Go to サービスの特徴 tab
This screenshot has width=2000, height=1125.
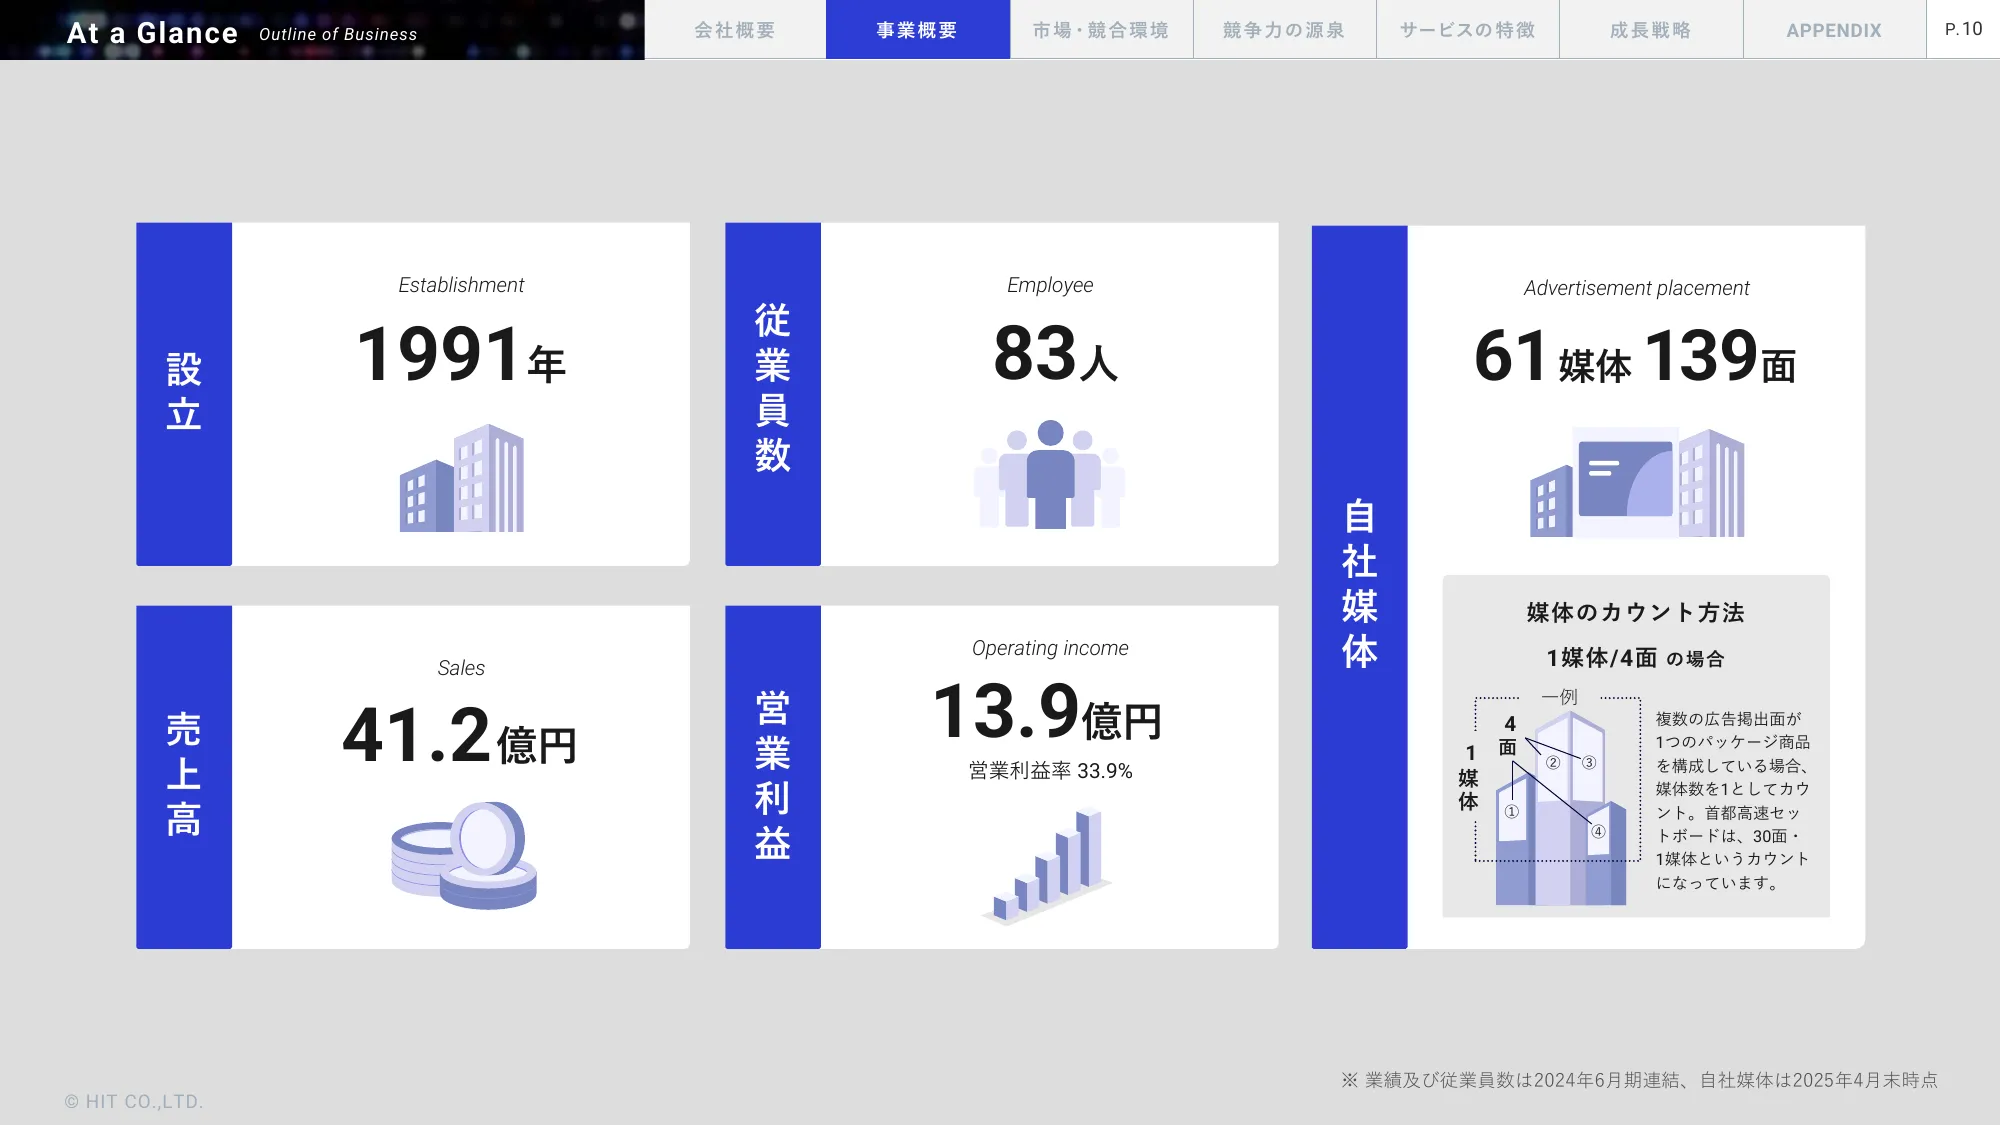(1467, 30)
